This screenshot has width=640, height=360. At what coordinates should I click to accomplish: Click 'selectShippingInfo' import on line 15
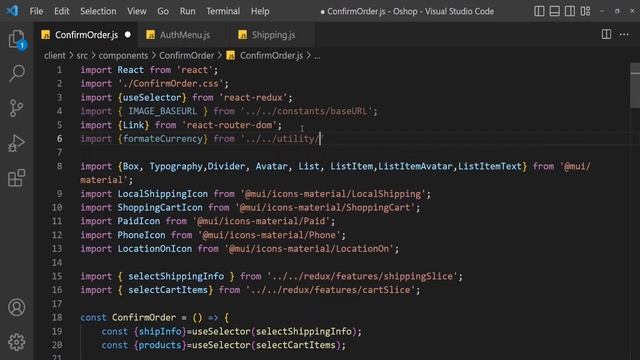coord(176,276)
